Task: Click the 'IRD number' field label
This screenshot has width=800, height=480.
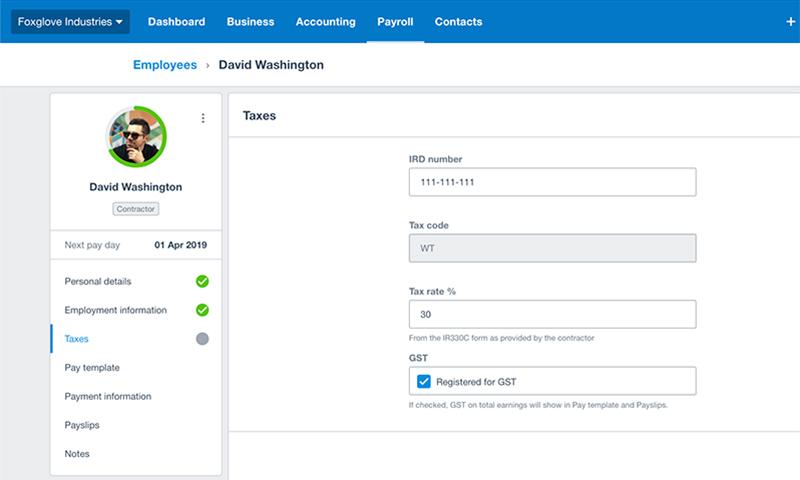Action: (436, 159)
